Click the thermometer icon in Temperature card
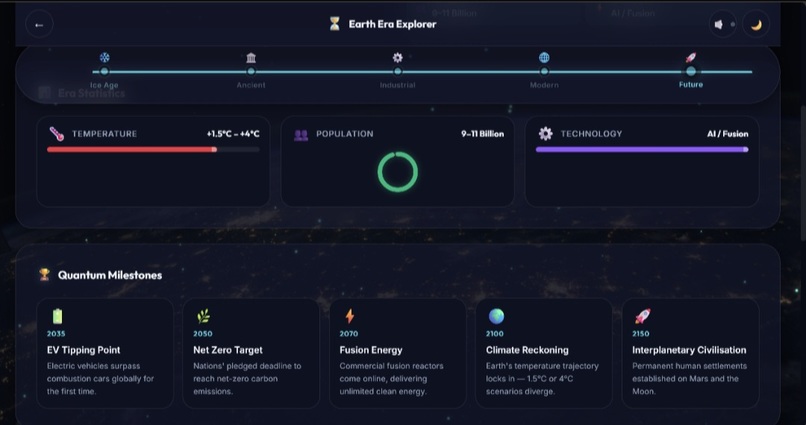 coord(57,134)
